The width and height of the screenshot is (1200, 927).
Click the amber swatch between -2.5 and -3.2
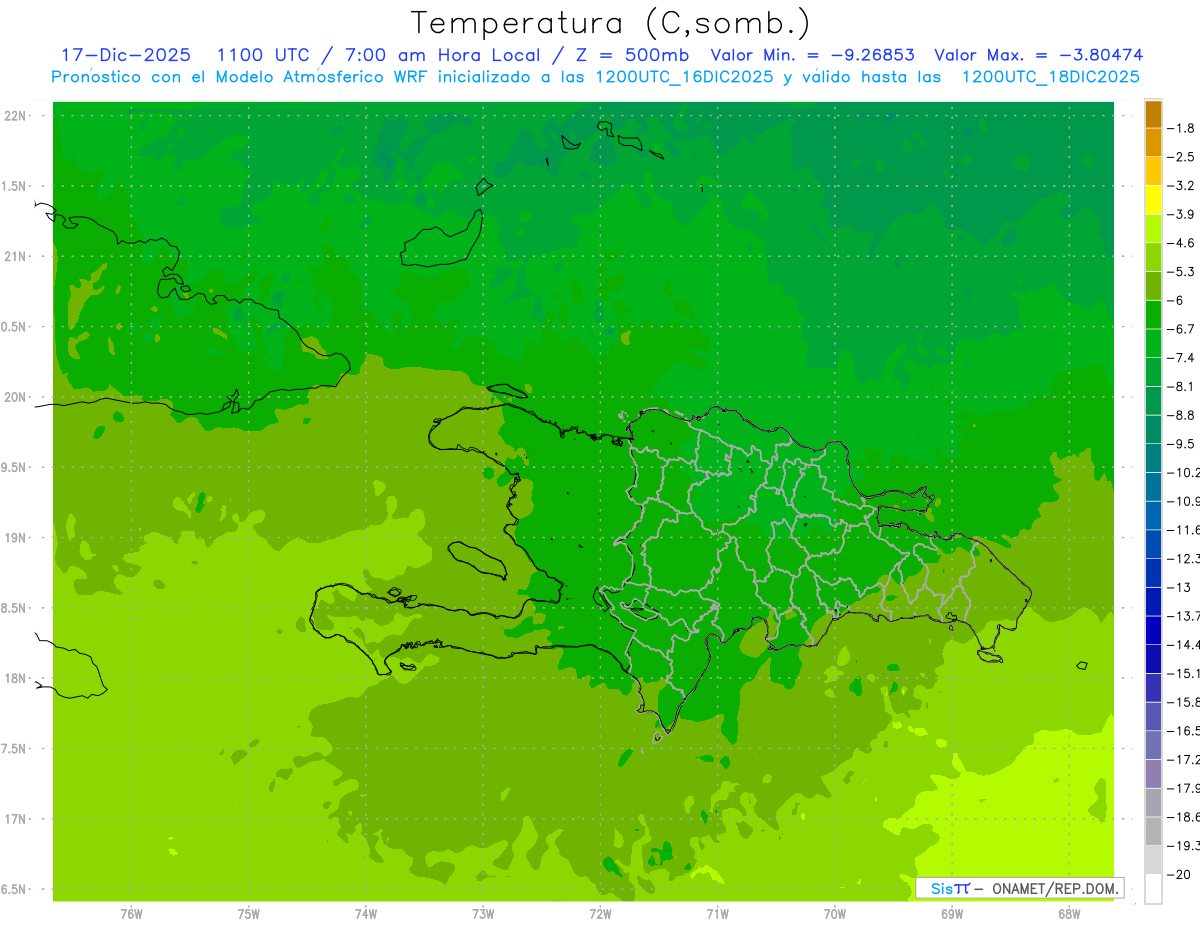(1153, 171)
